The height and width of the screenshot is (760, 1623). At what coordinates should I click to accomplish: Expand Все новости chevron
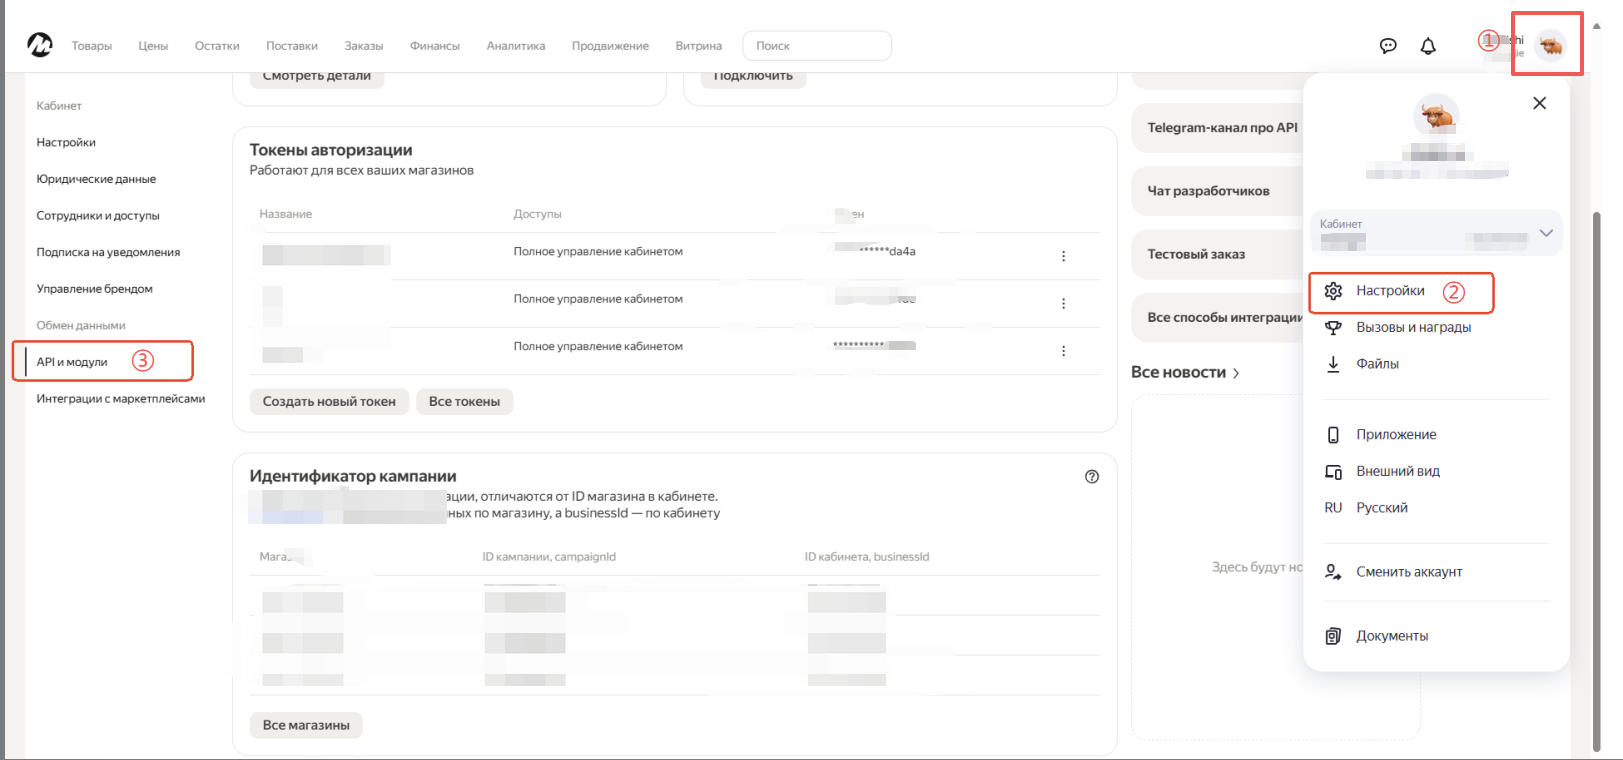click(x=1236, y=373)
